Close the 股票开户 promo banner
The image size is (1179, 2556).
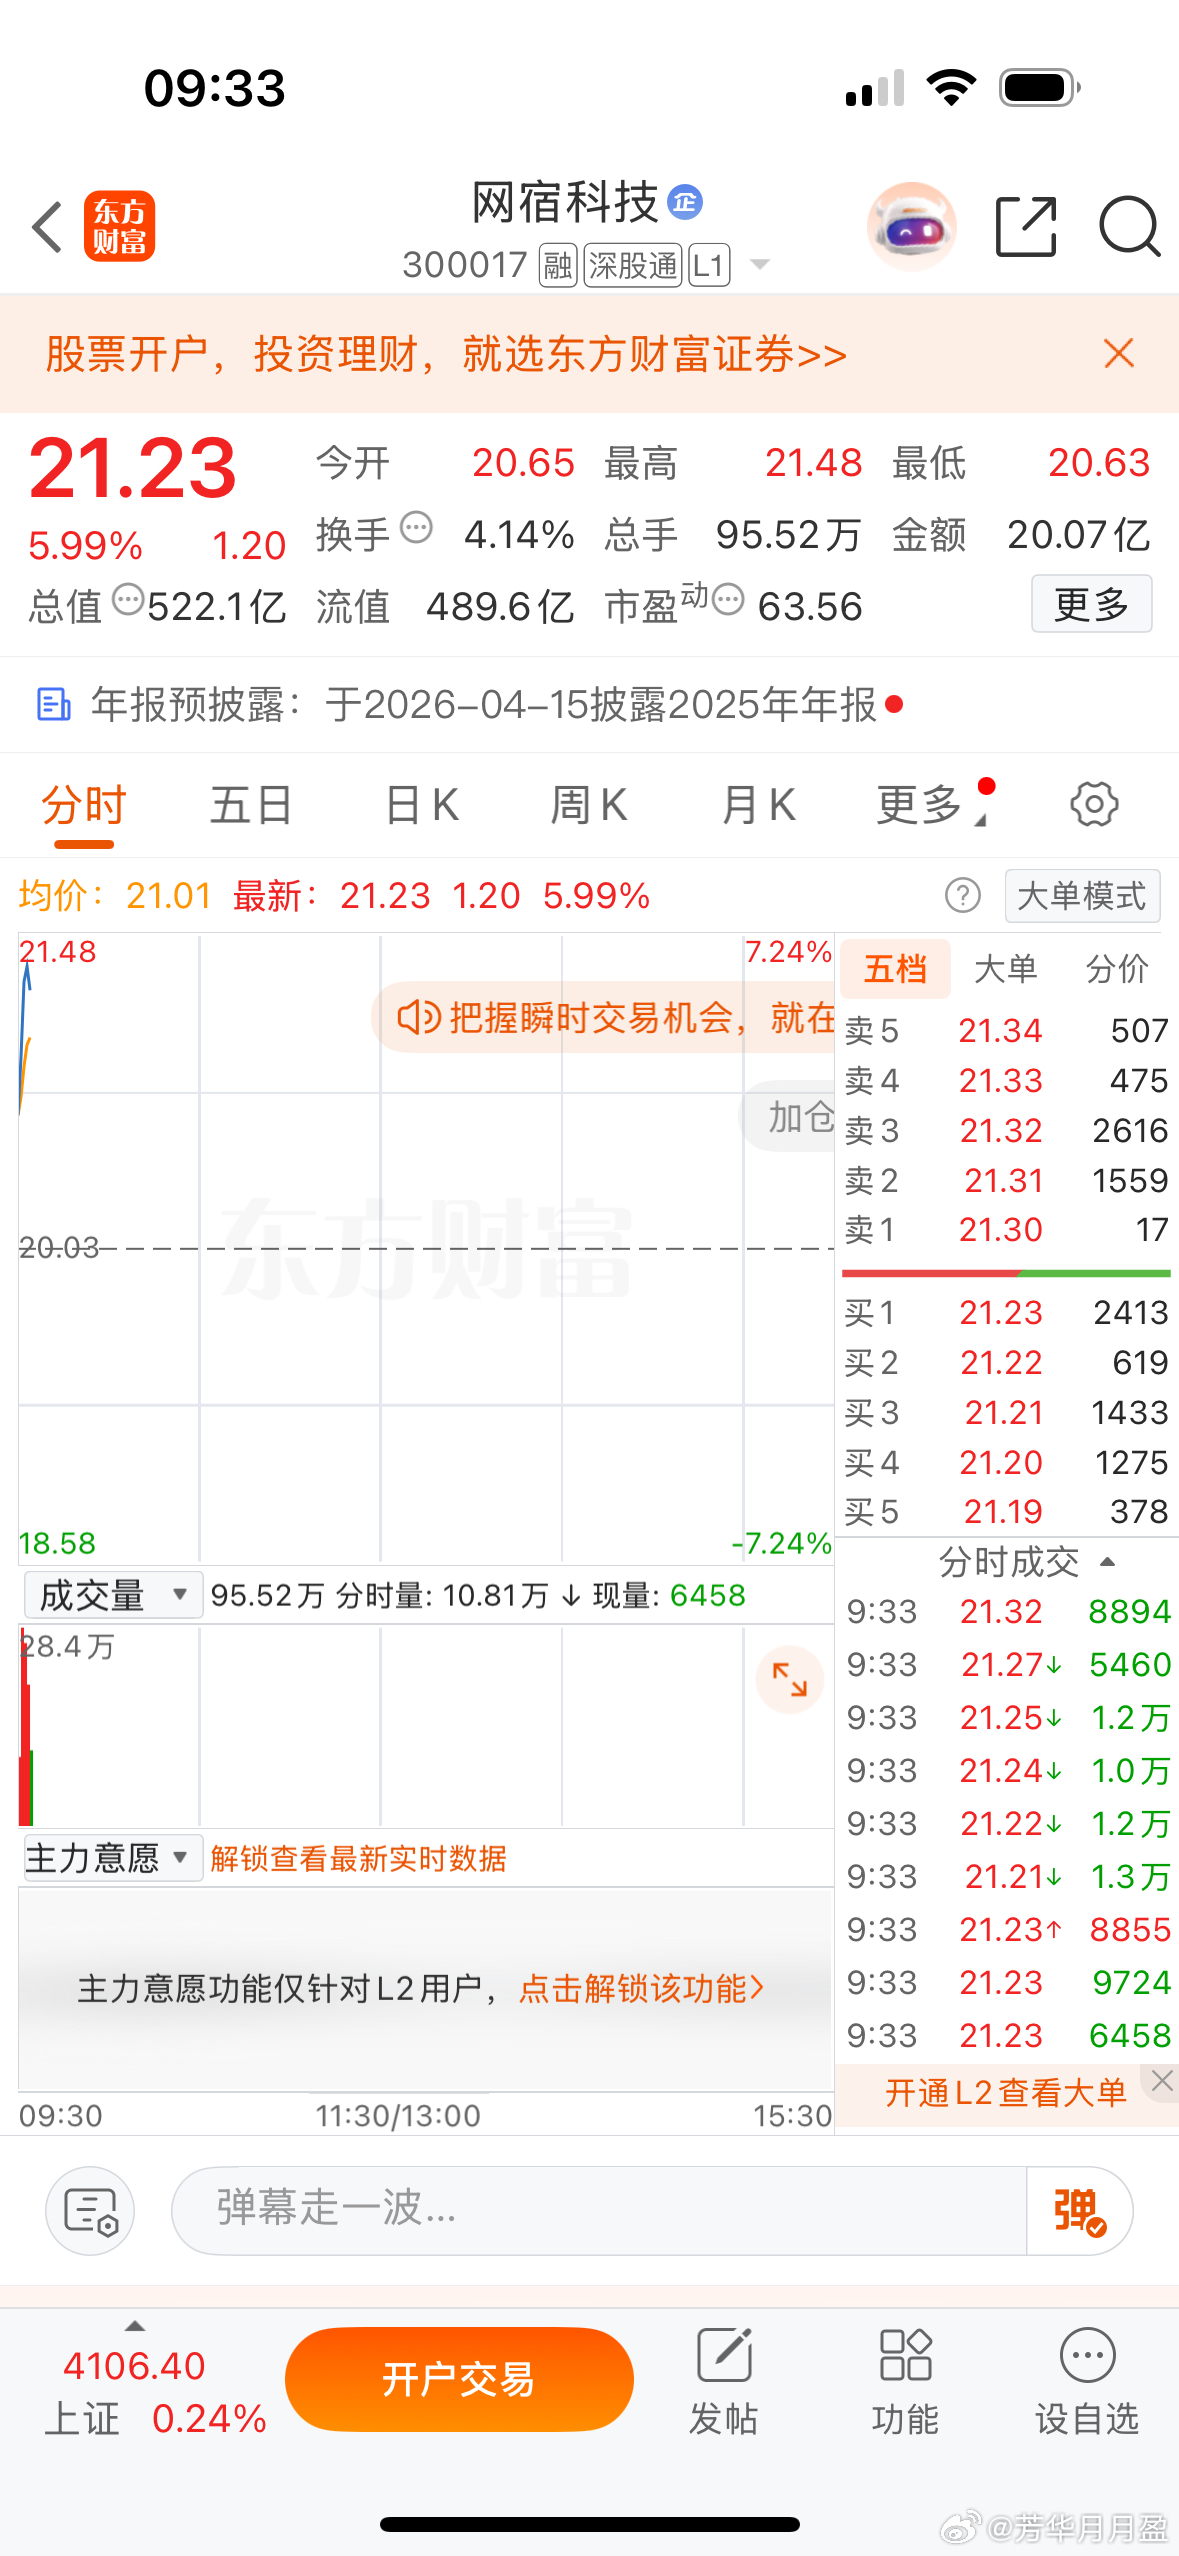(x=1119, y=353)
